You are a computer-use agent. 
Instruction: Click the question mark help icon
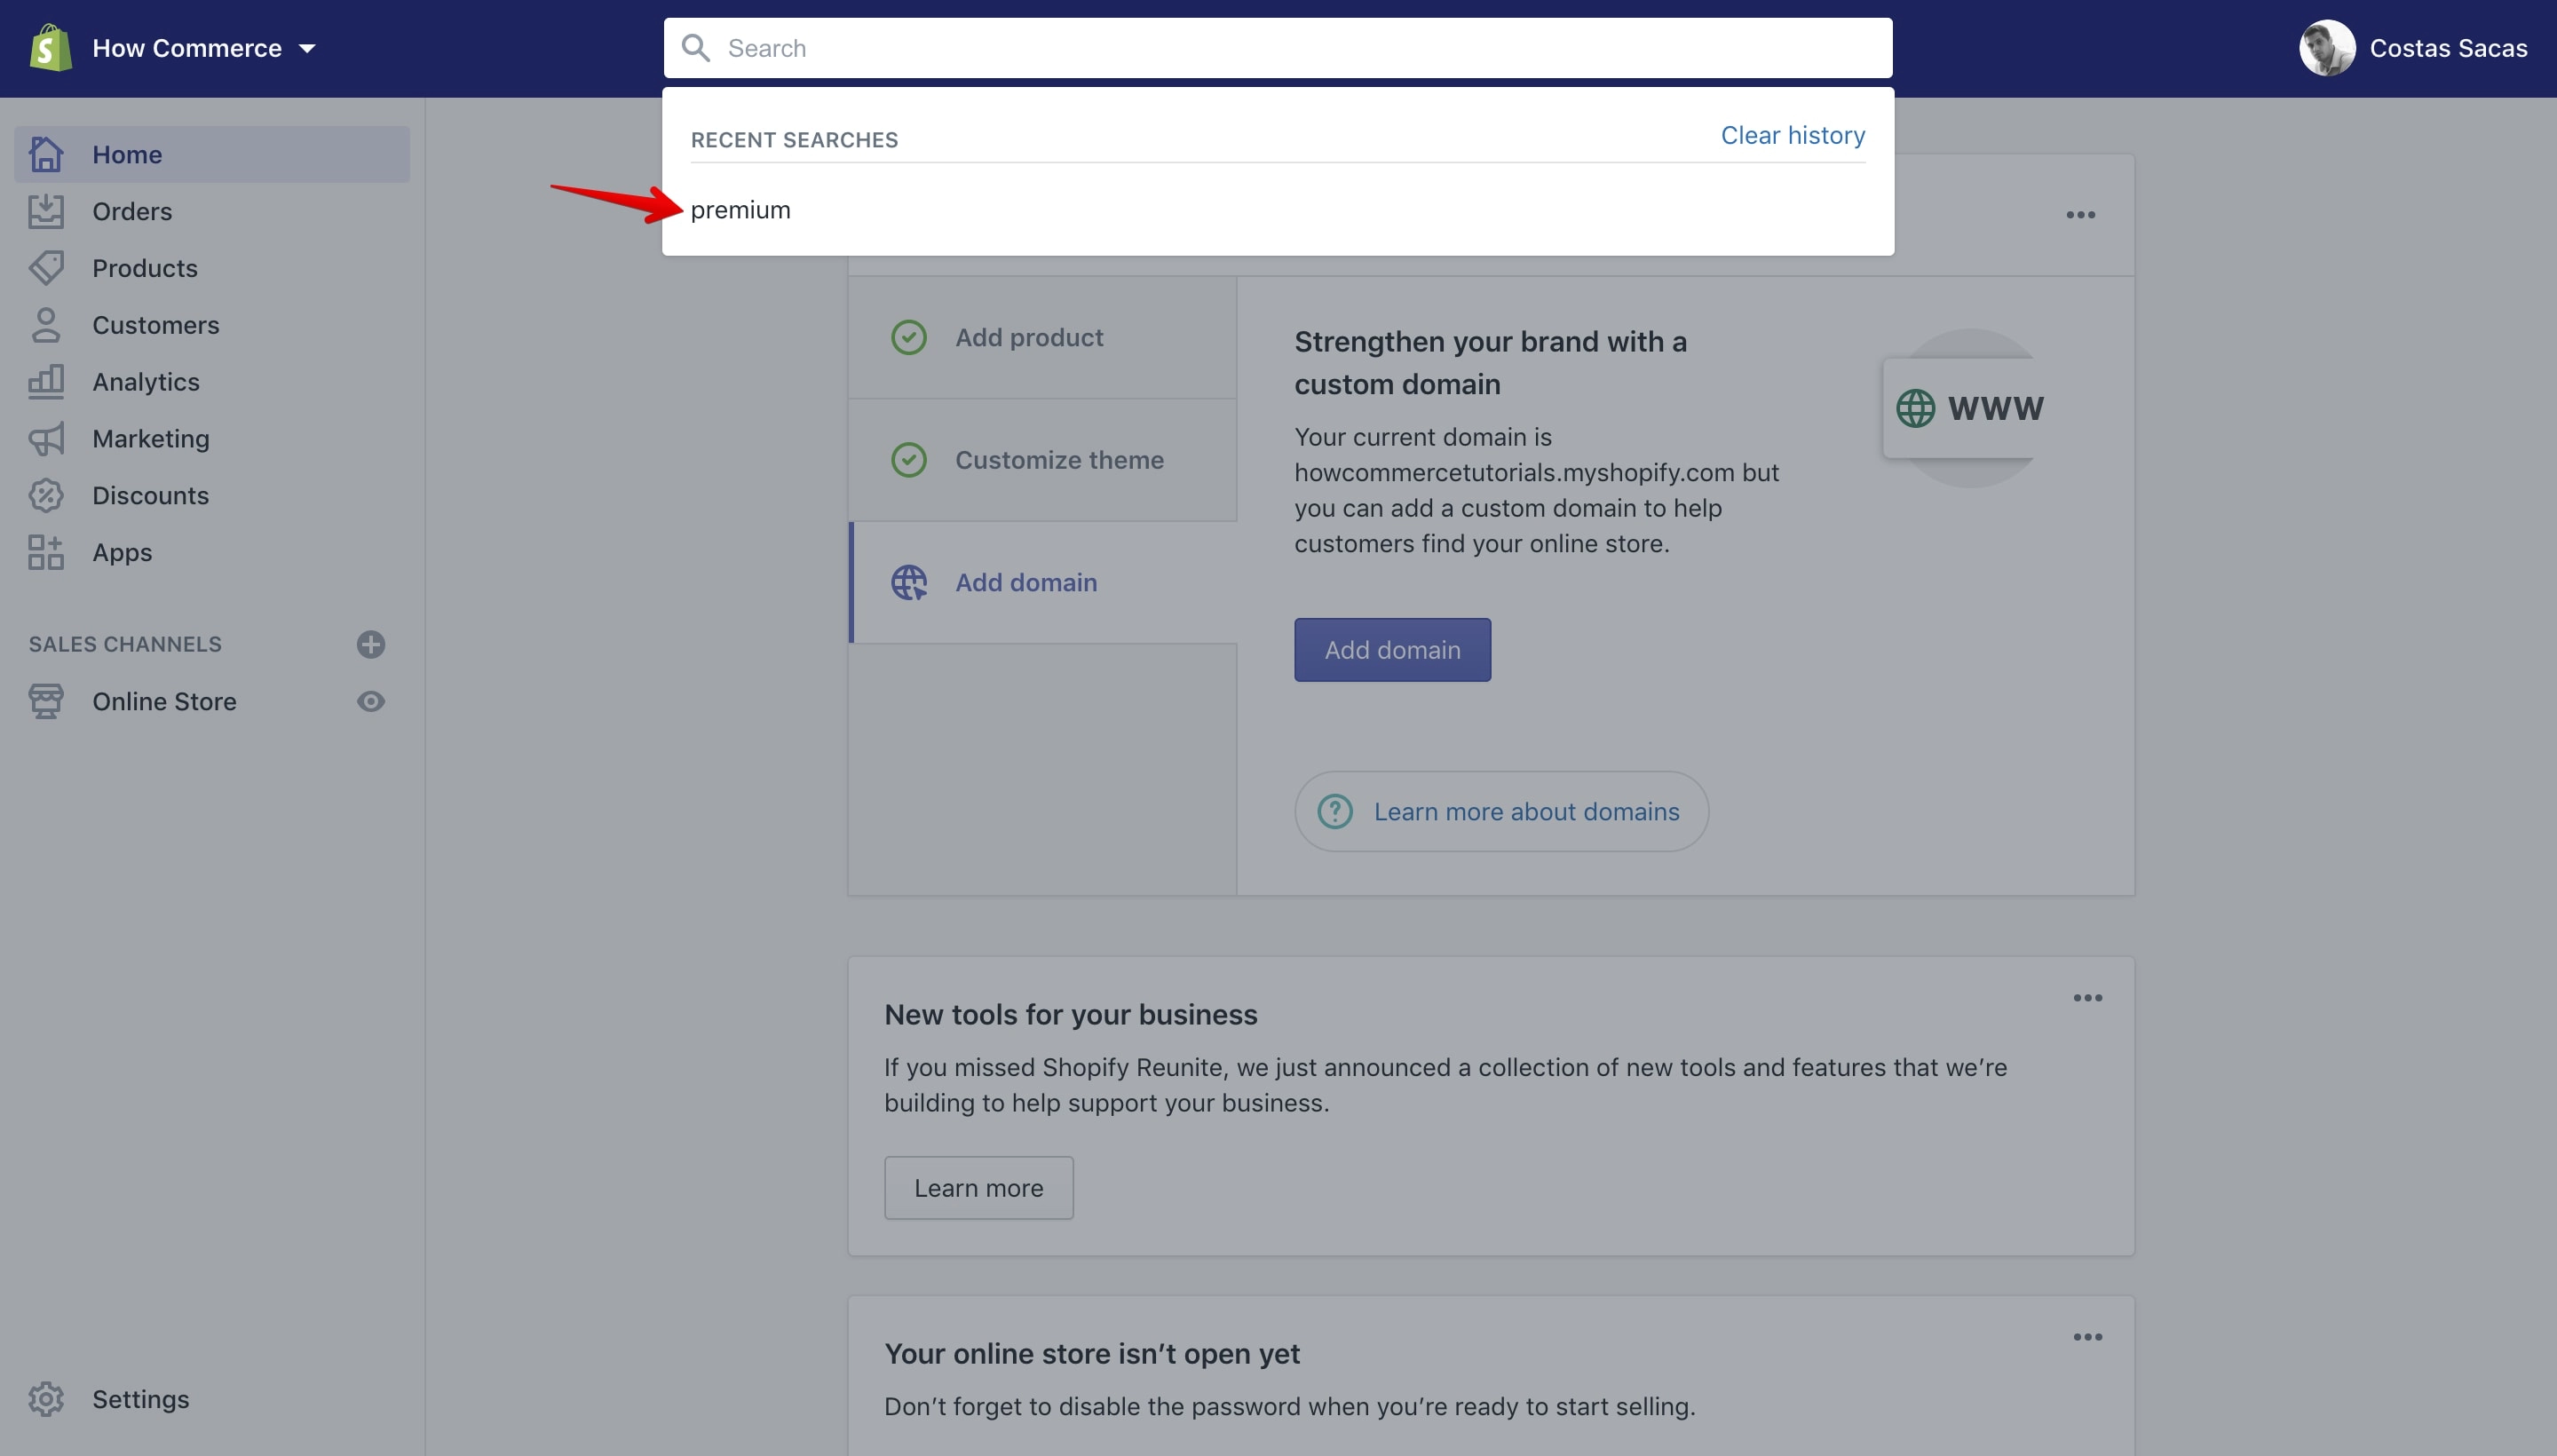[x=1335, y=811]
